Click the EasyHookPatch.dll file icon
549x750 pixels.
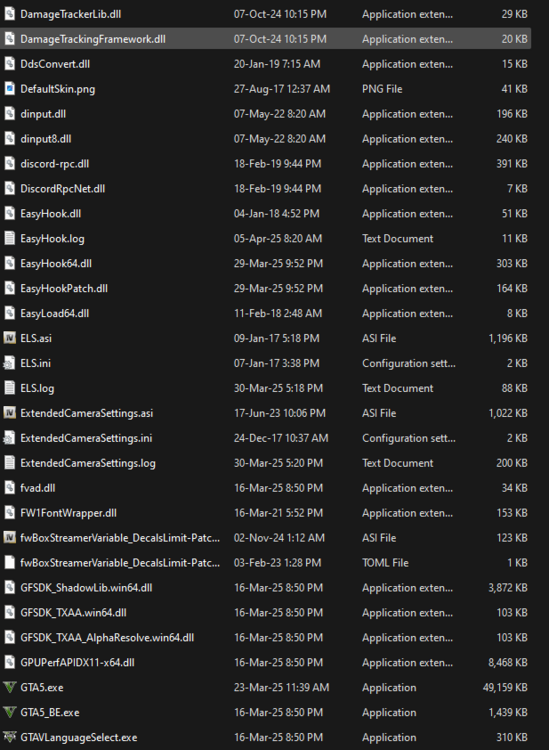(9, 288)
